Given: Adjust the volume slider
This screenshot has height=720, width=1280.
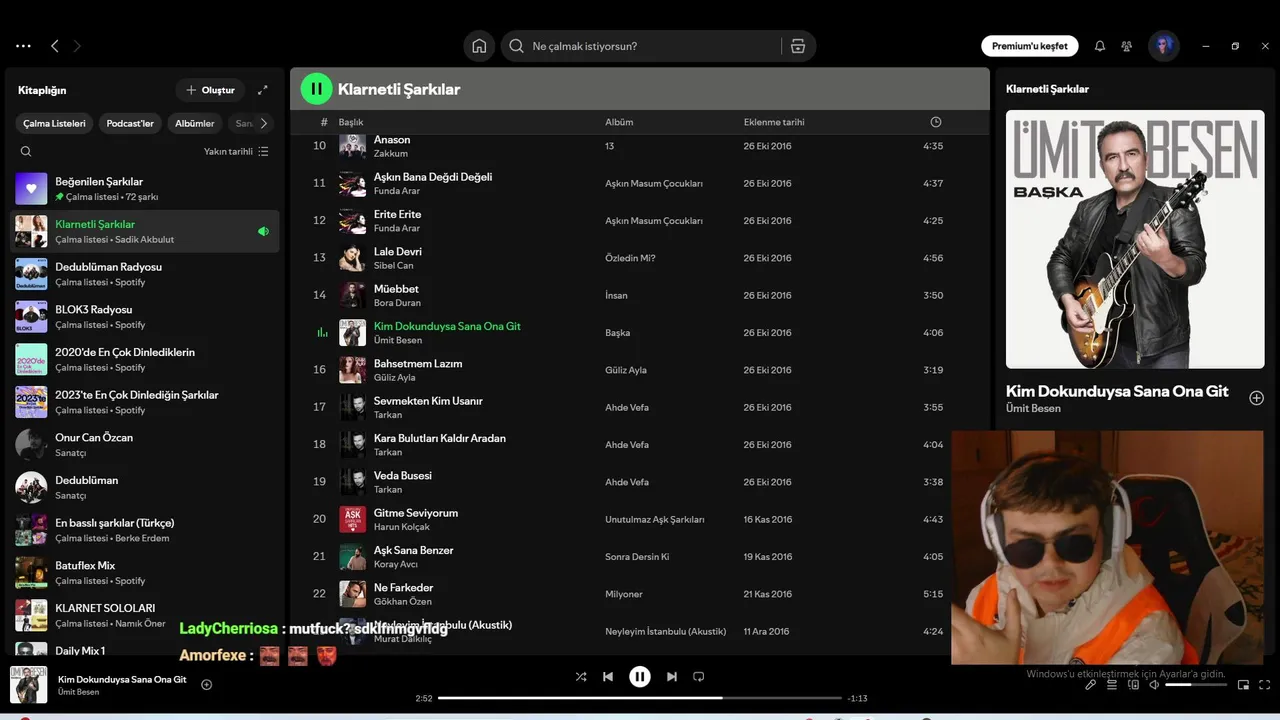Looking at the screenshot, I should 1196,685.
